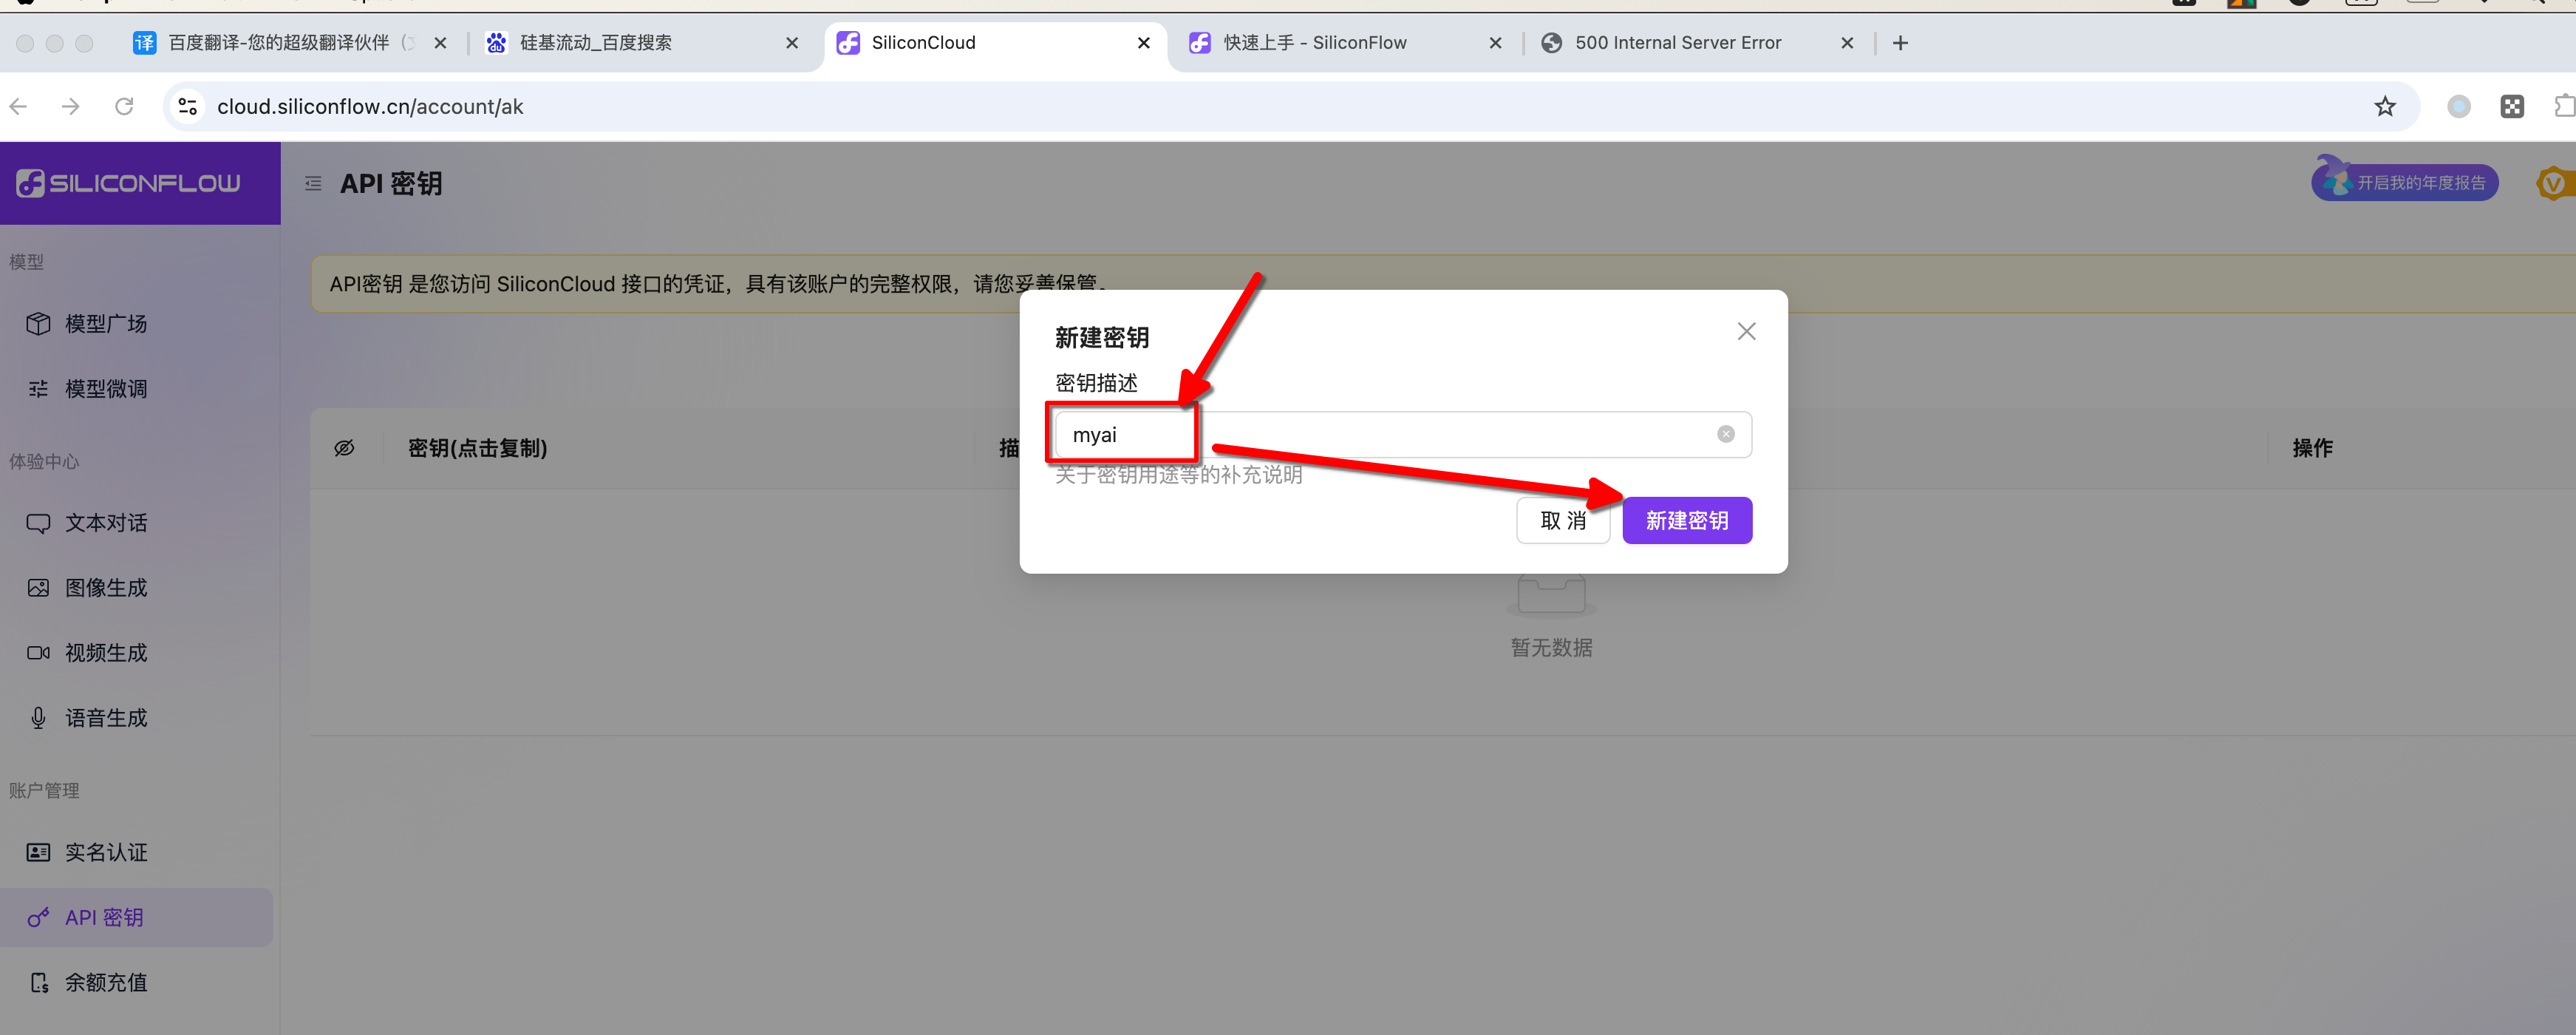Open 文本对话 in the sidebar
Viewport: 2576px width, 1035px height.
click(105, 523)
